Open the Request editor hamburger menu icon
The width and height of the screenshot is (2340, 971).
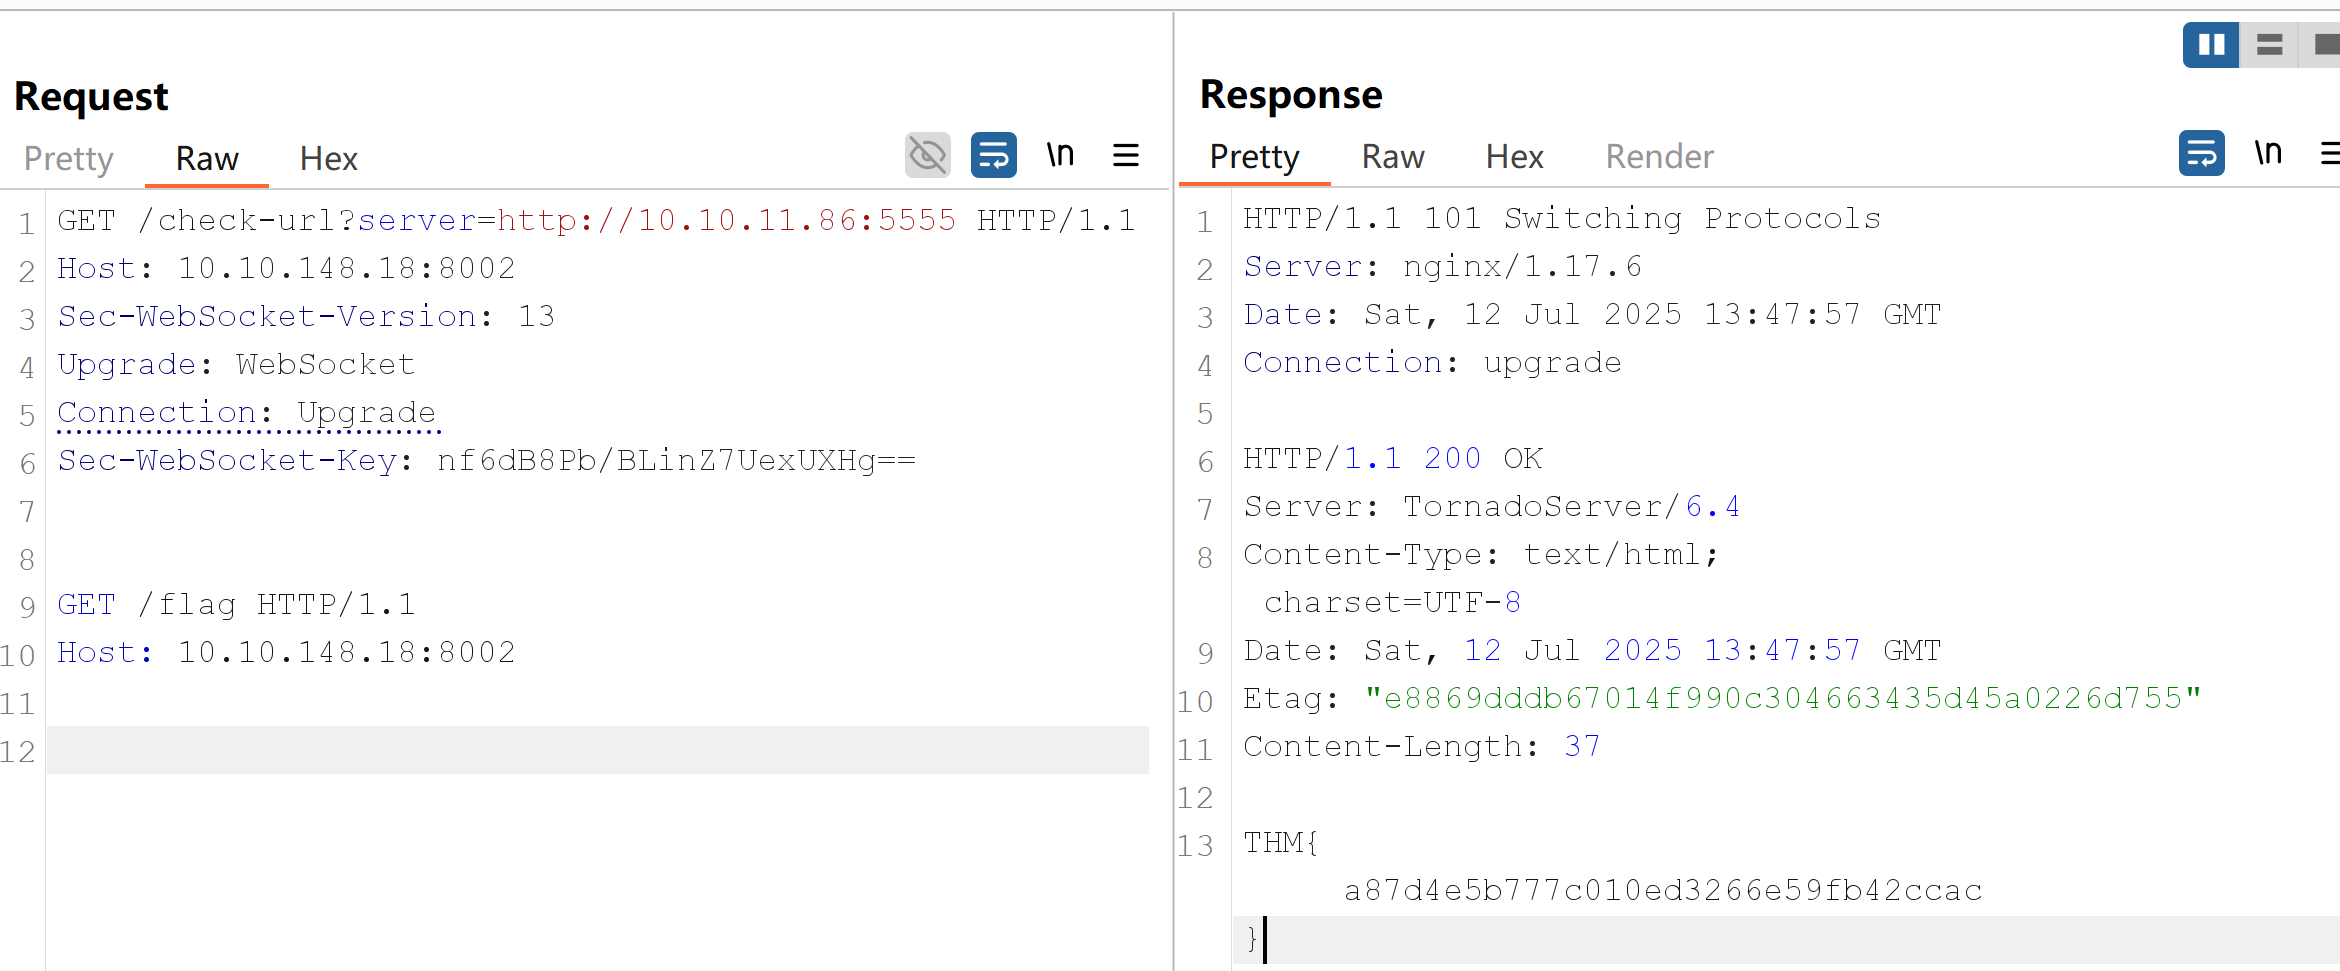(1126, 155)
